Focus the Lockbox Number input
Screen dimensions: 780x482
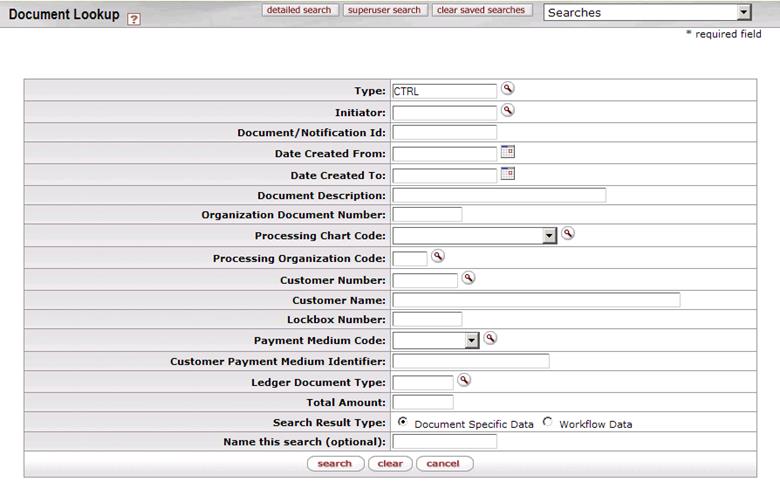pyautogui.click(x=427, y=319)
